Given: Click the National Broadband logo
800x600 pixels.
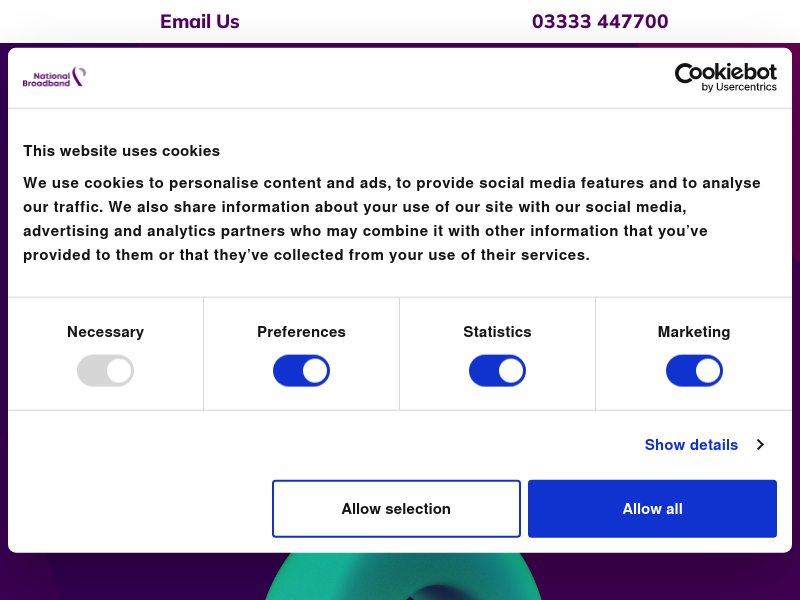Looking at the screenshot, I should tap(54, 77).
